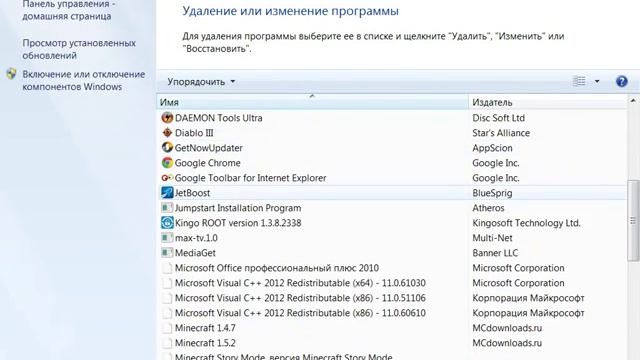The image size is (640, 360).
Task: Click the DAEMON Tools Ultra icon
Action: coord(167,118)
